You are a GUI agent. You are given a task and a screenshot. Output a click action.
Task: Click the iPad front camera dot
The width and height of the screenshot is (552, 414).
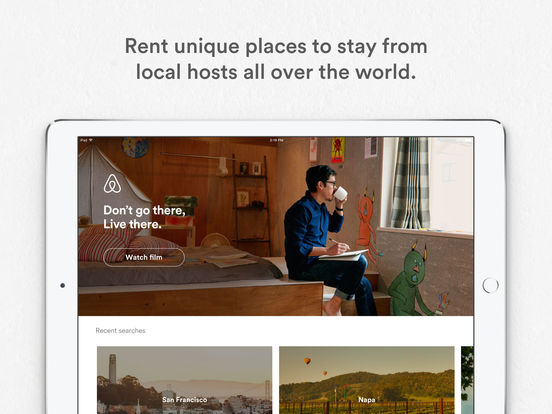click(x=63, y=285)
